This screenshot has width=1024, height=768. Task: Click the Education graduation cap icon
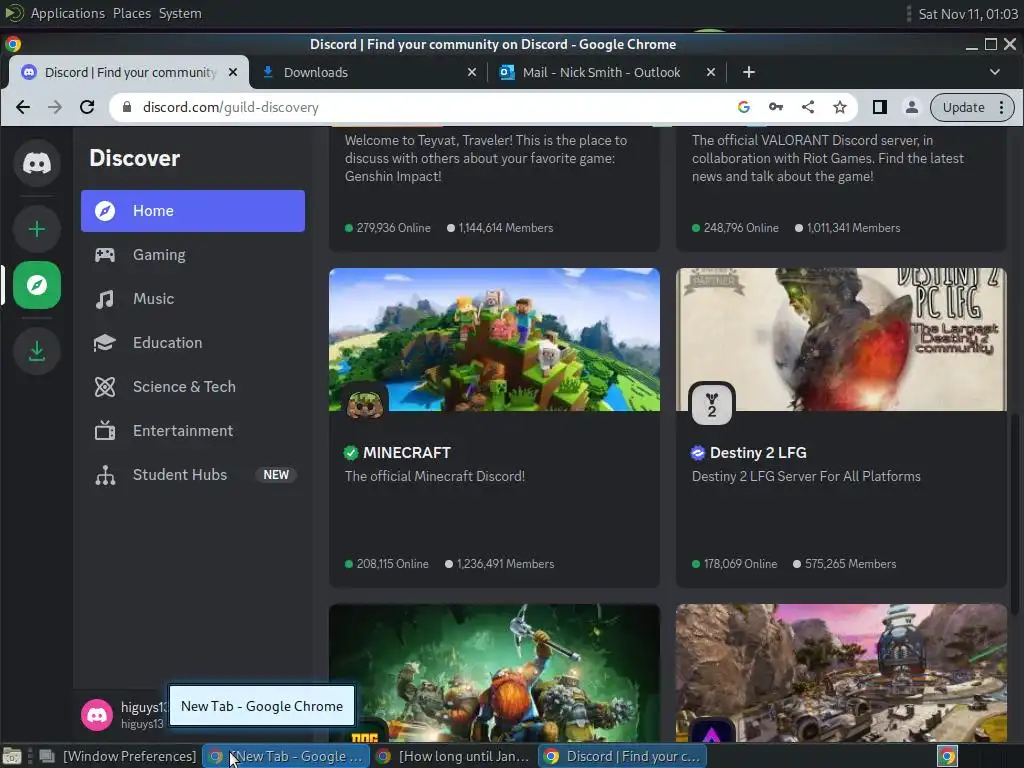tap(104, 343)
